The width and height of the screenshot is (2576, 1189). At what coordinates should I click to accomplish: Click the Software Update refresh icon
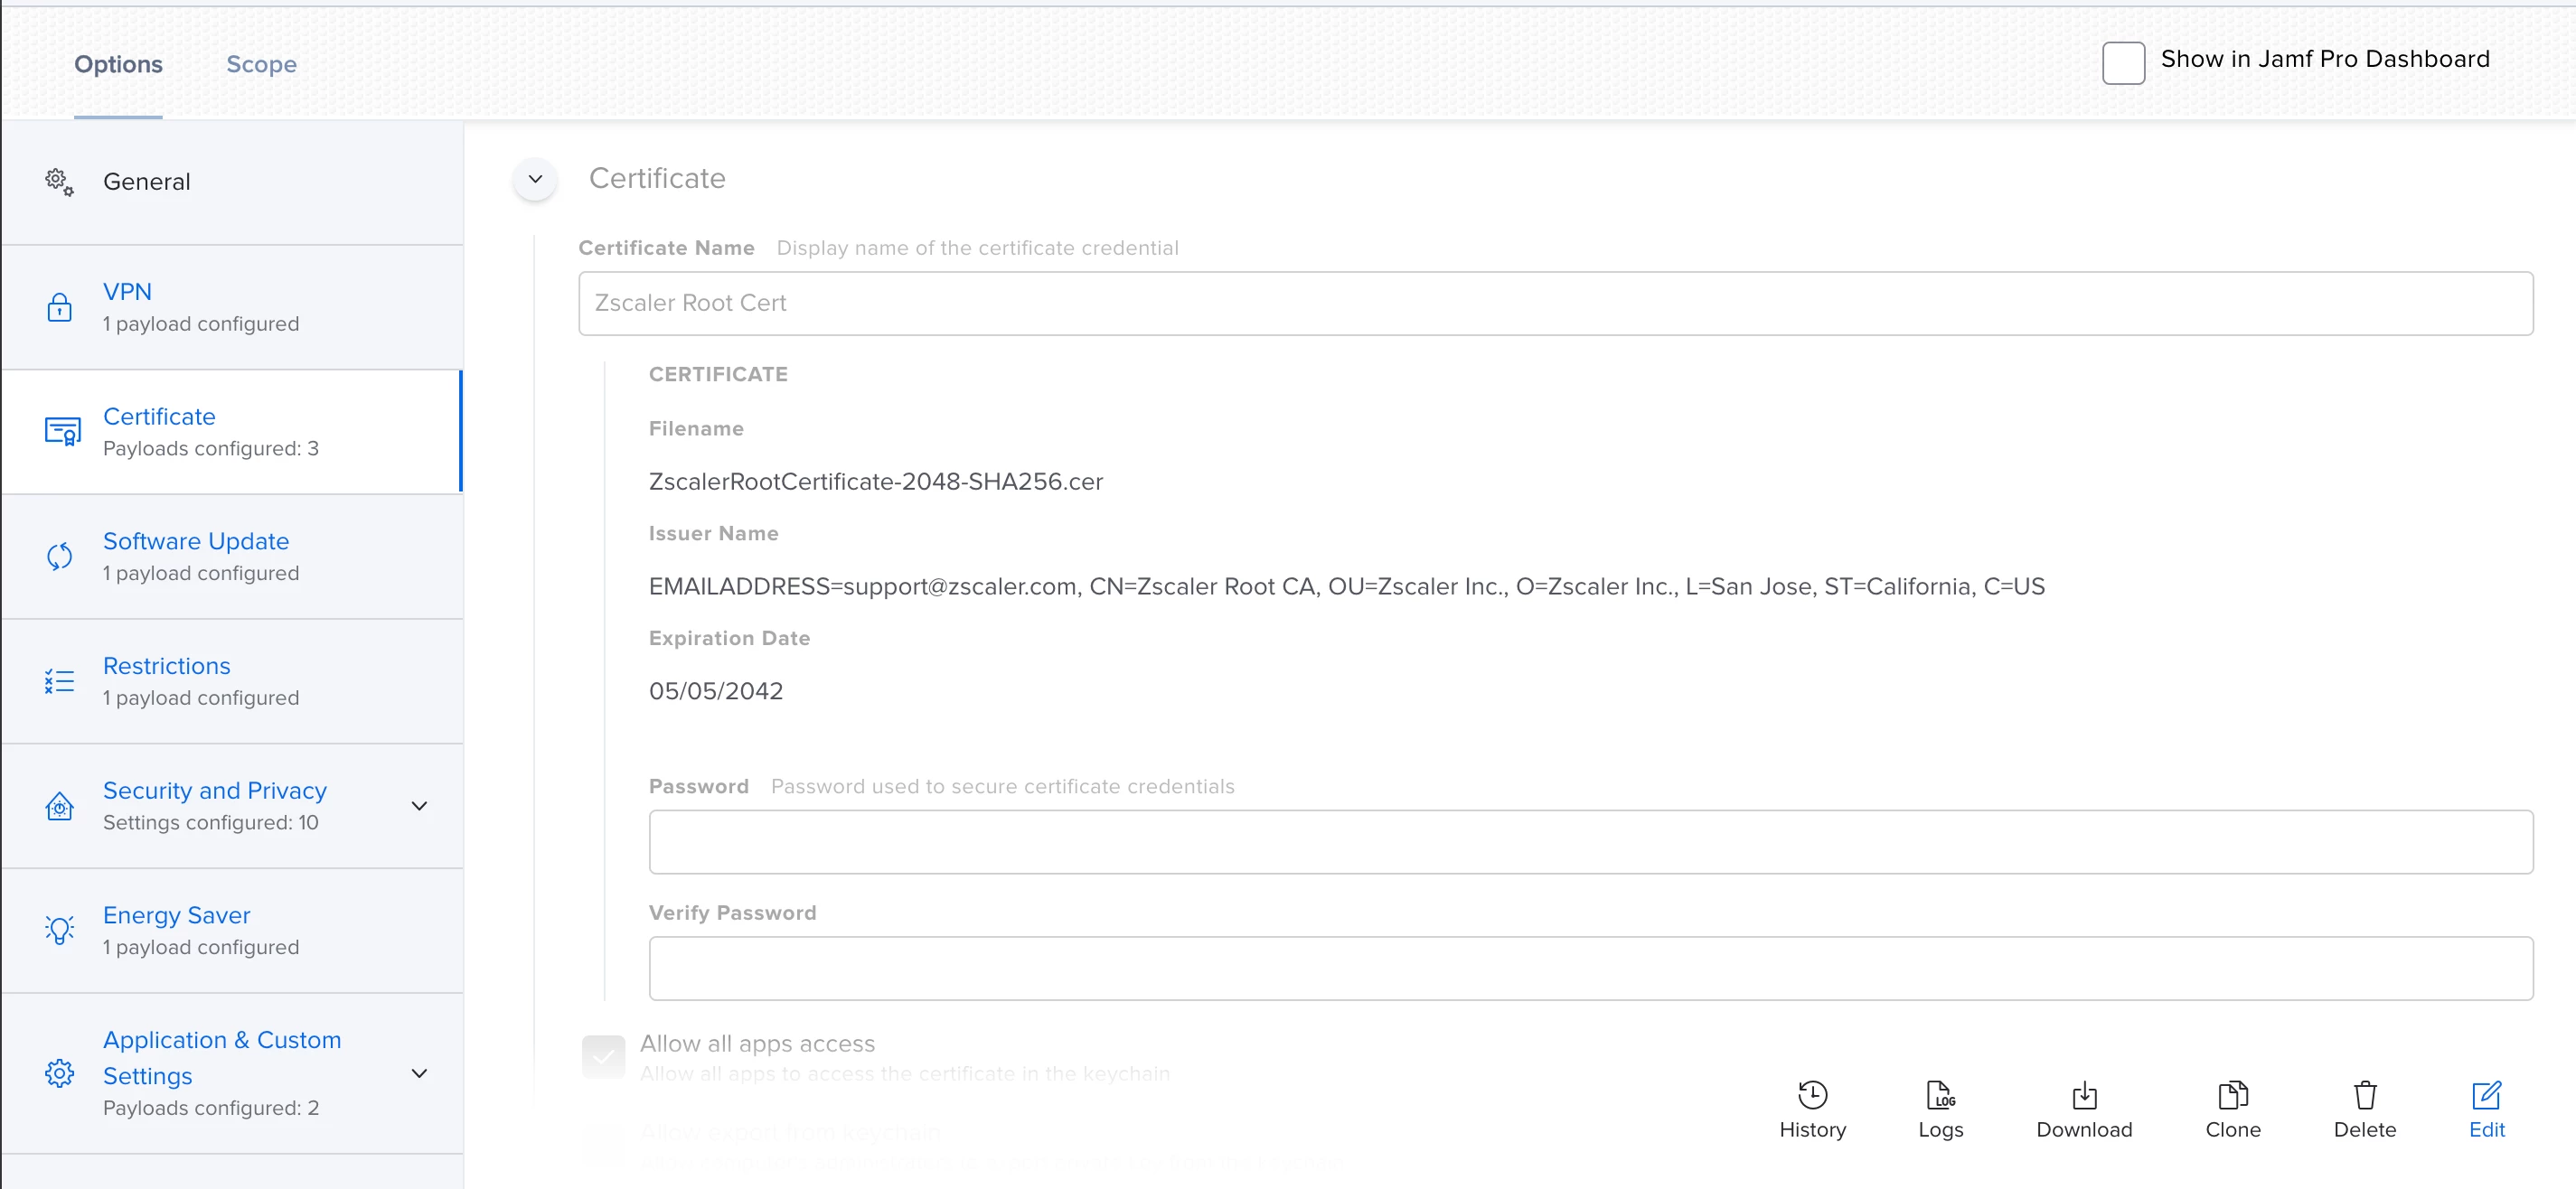pyautogui.click(x=59, y=556)
